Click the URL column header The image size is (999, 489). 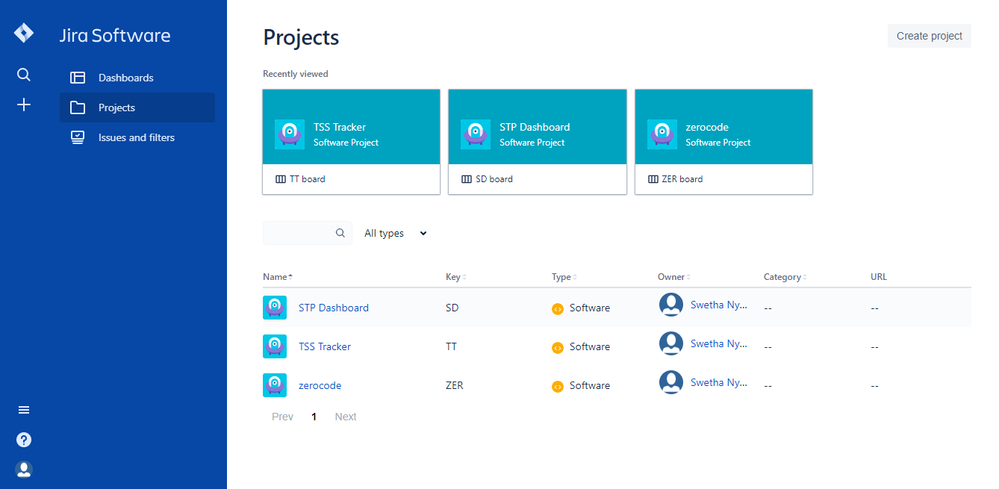point(879,277)
